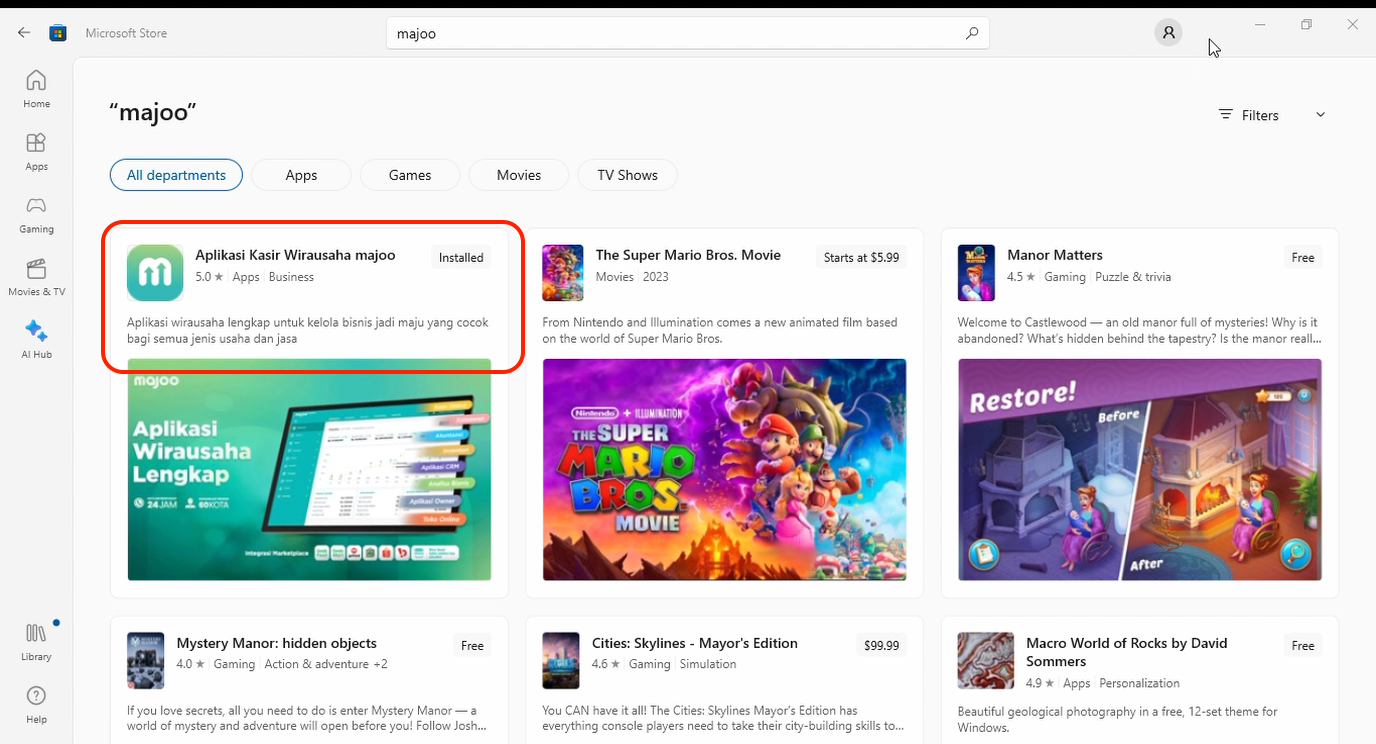Image resolution: width=1376 pixels, height=744 pixels.
Task: Click the Manor Matters Restore screenshot
Action: click(x=1140, y=469)
